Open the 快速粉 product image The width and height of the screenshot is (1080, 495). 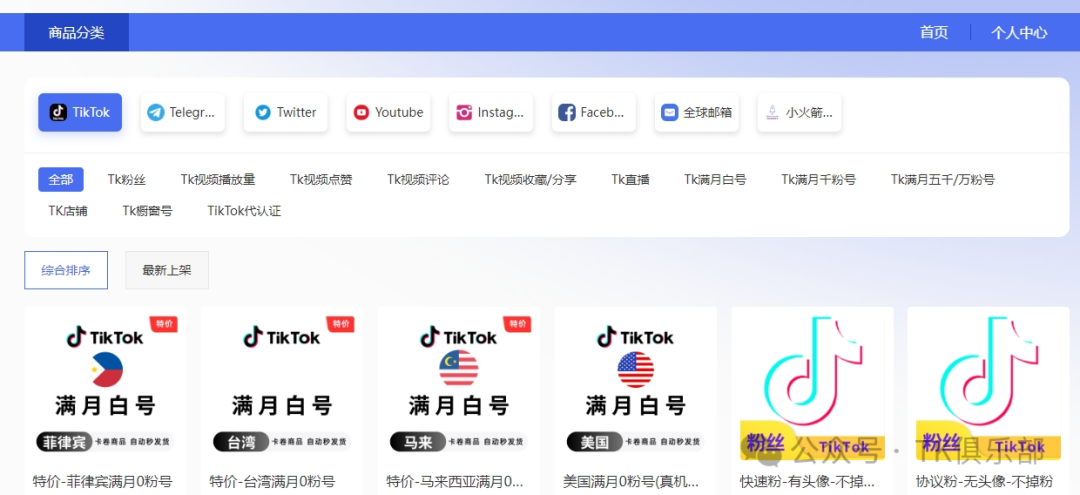tap(812, 386)
